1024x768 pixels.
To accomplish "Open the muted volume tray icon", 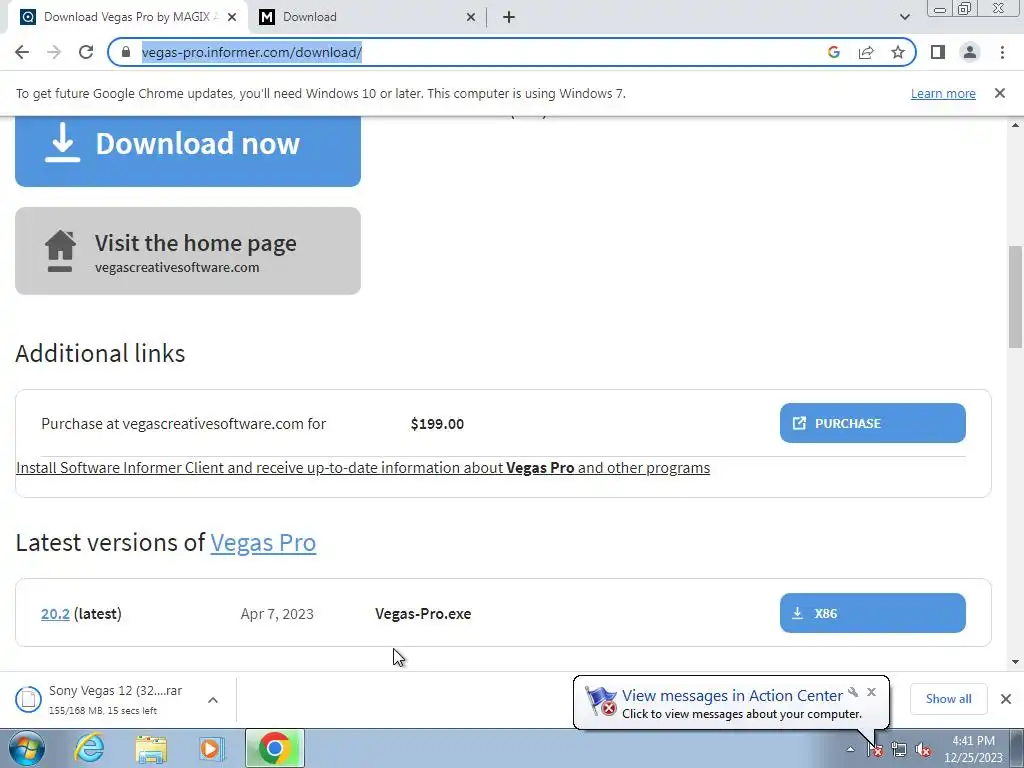I will pos(923,749).
